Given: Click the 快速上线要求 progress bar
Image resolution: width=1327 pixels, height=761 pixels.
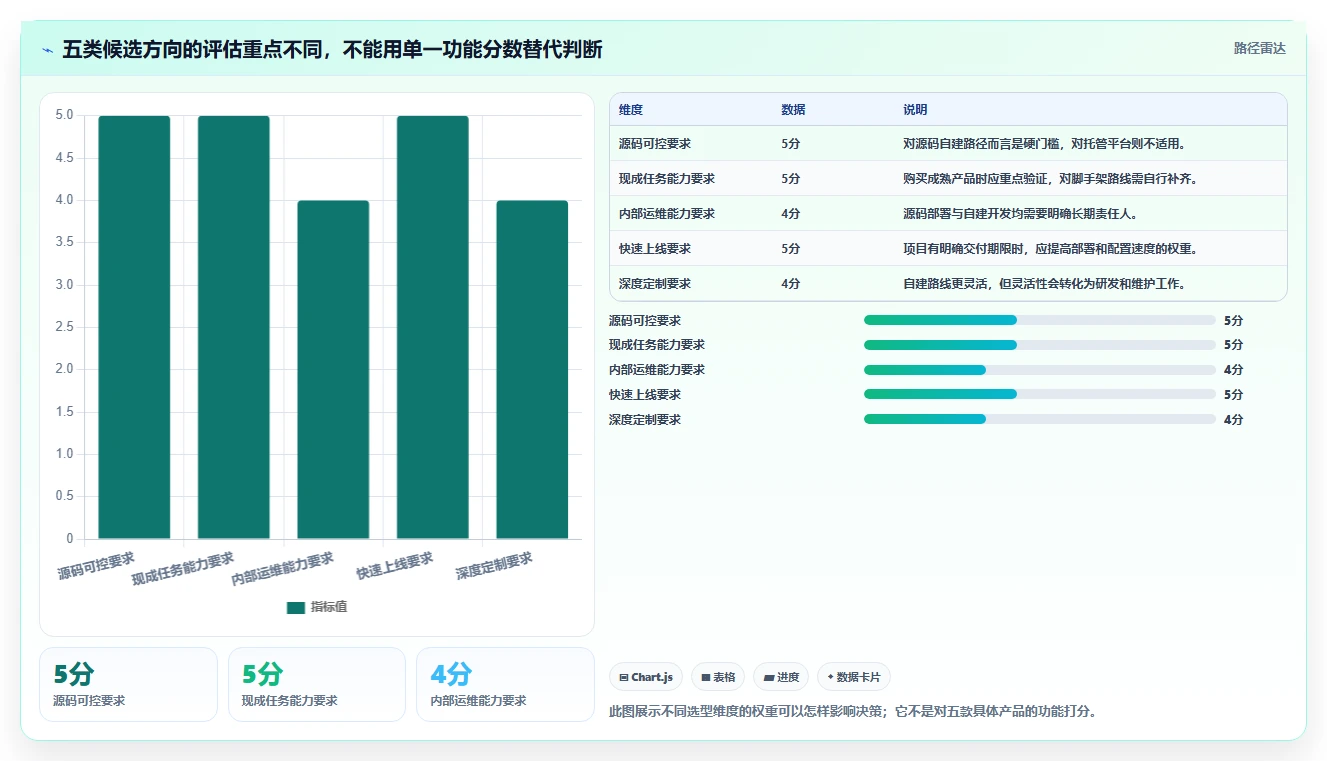Looking at the screenshot, I should coord(1040,394).
